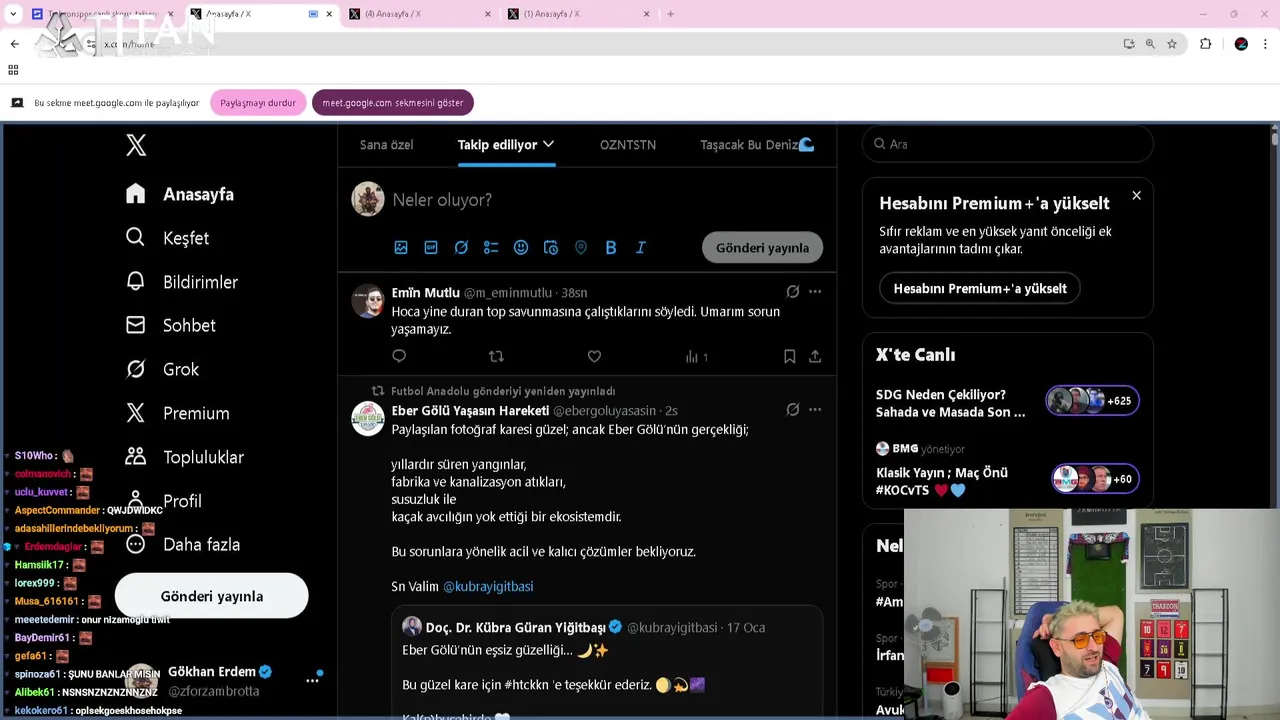Tag a location icon
Image resolution: width=1280 pixels, height=720 pixels.
tap(581, 247)
